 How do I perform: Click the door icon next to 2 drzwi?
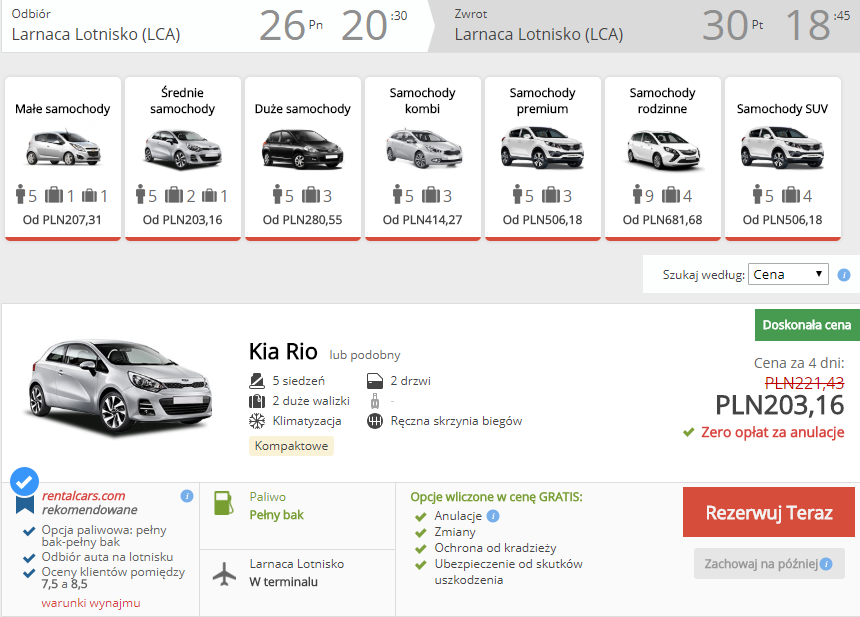click(375, 381)
